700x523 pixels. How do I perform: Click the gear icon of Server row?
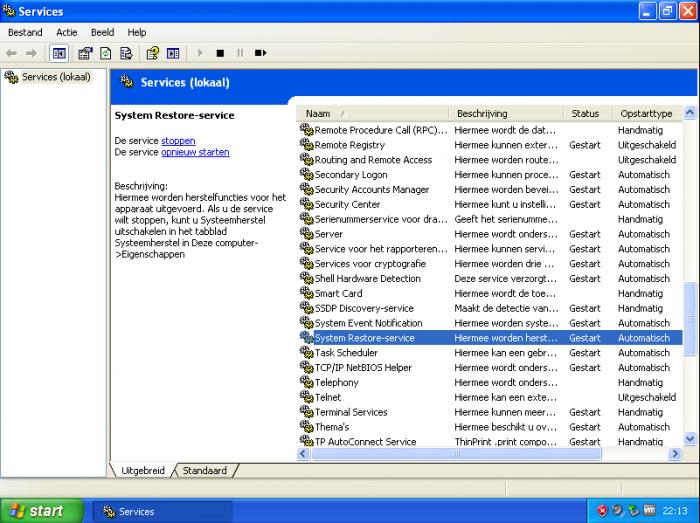[x=306, y=234]
